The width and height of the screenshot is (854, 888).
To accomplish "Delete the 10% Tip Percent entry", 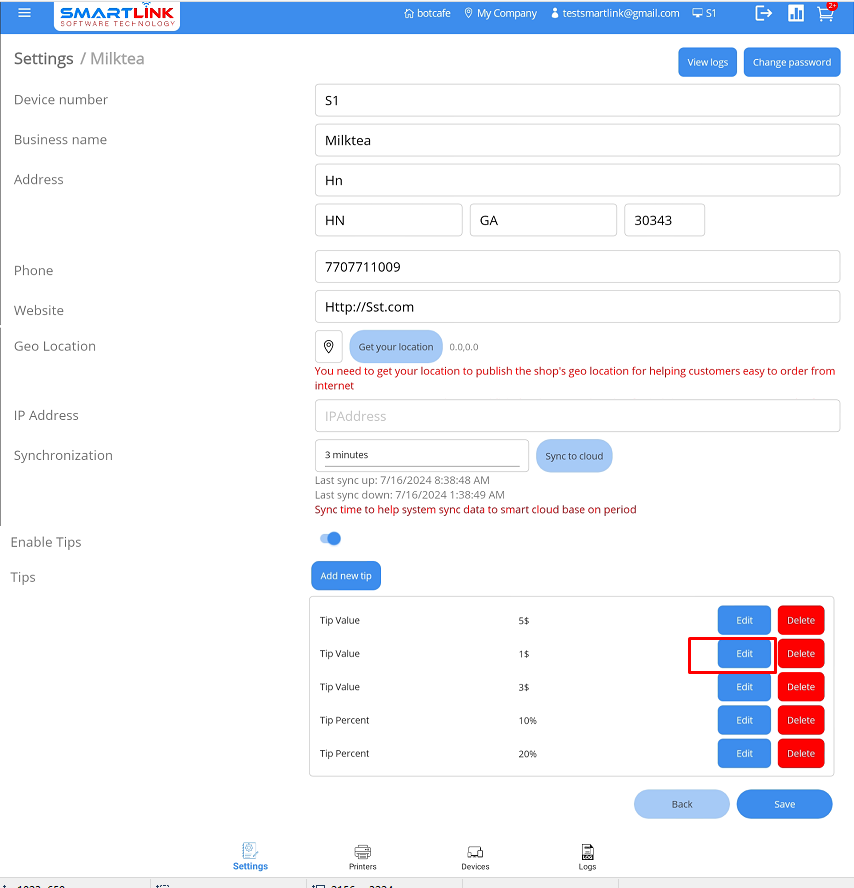I will (x=800, y=720).
